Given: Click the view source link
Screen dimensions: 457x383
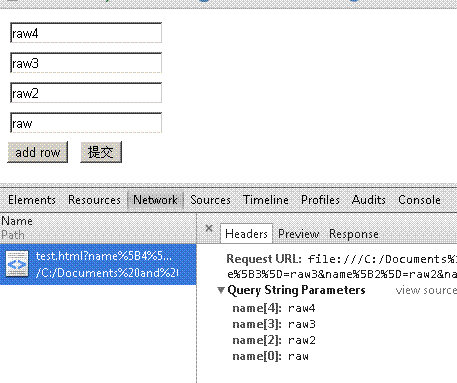Looking at the screenshot, I should tap(426, 290).
